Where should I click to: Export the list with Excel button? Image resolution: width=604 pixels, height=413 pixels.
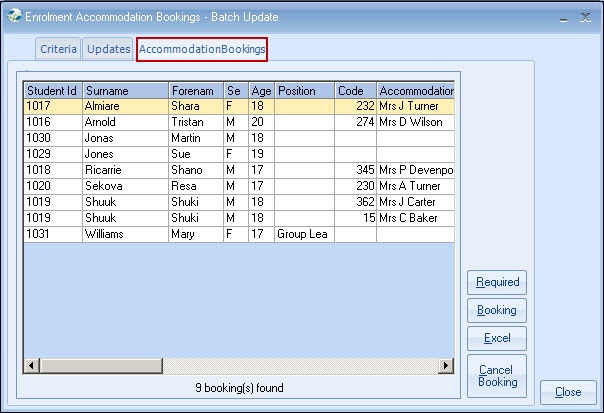tap(497, 338)
